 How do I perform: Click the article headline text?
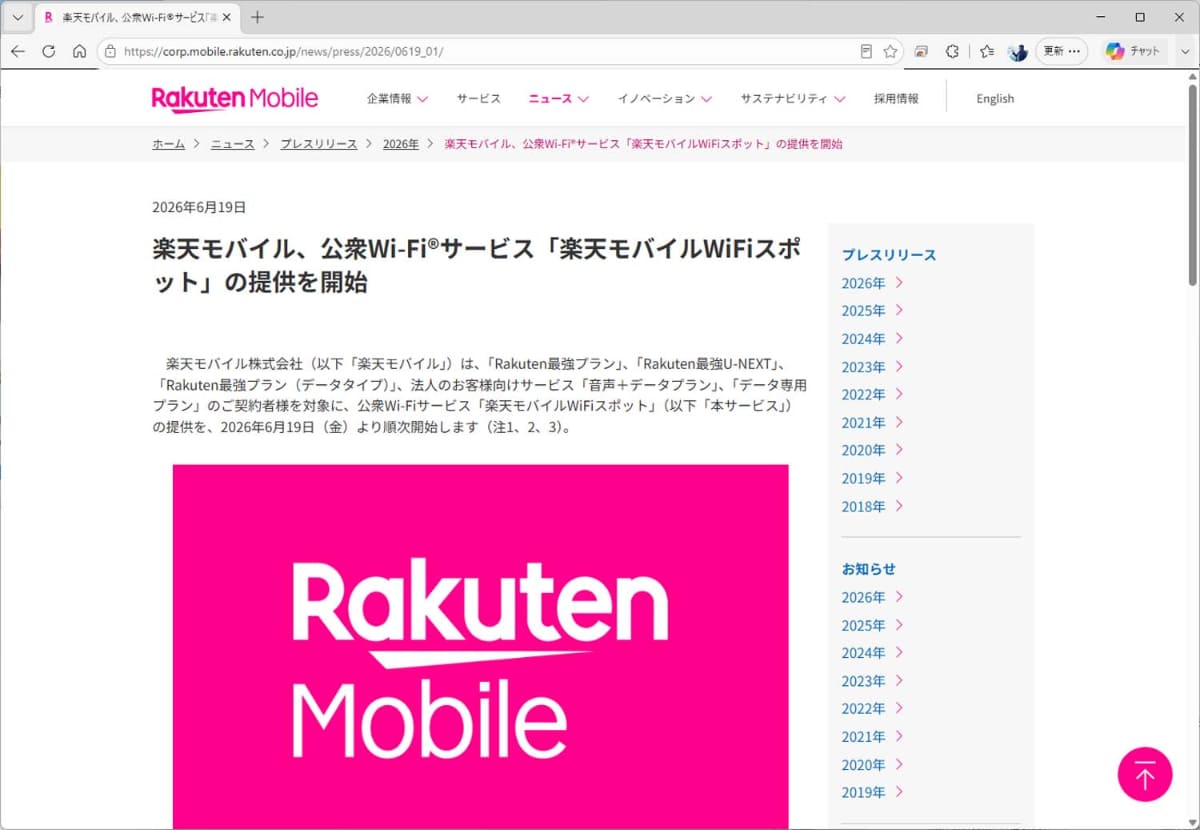tap(477, 266)
